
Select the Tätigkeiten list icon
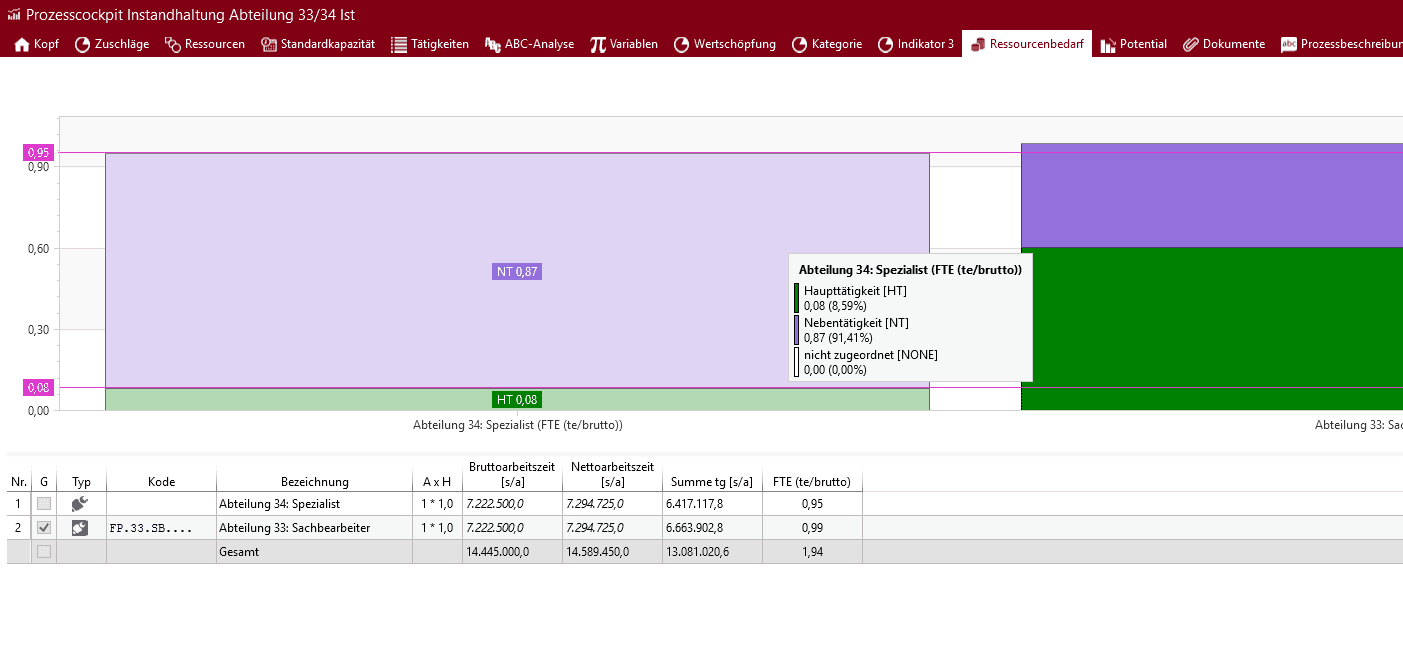[399, 44]
